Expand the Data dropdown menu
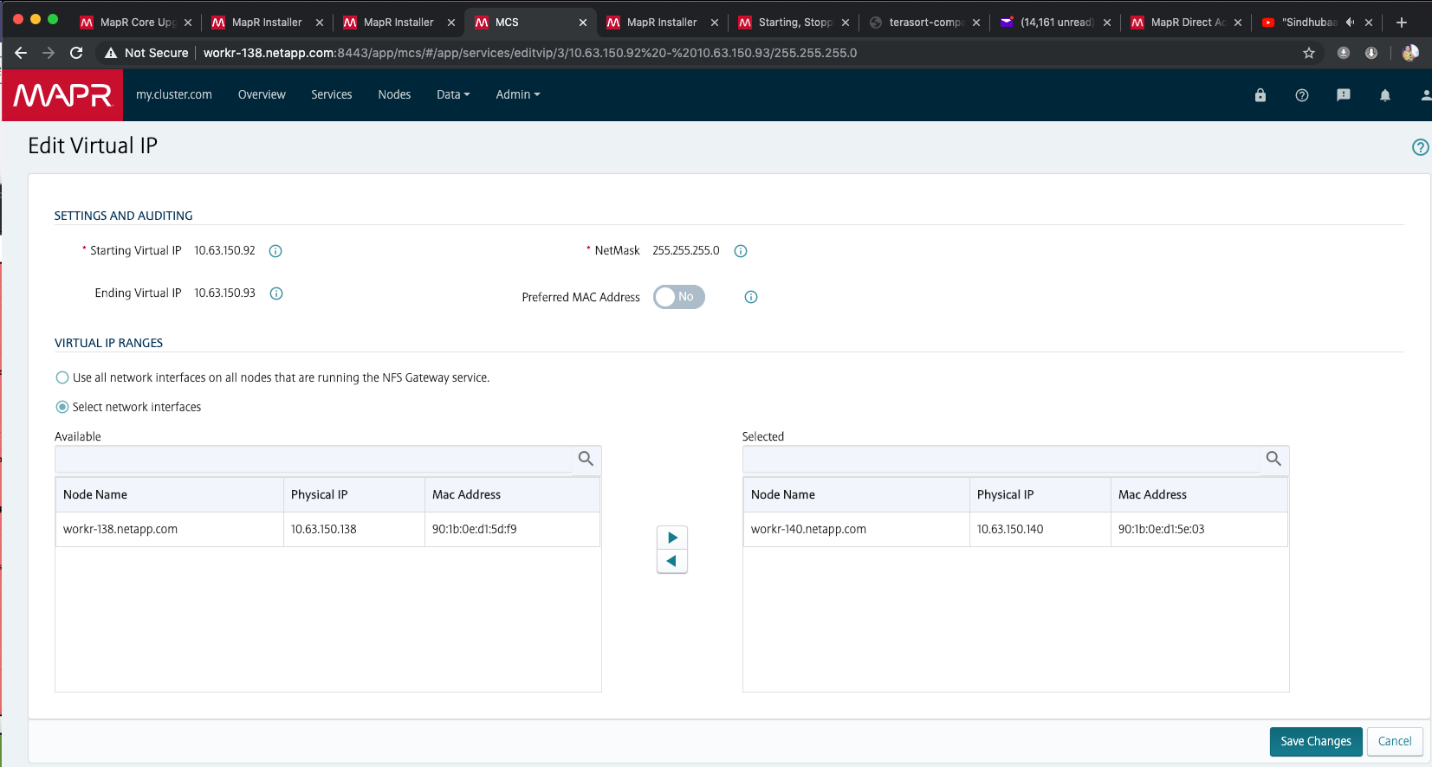Screen dimensions: 1432x767 (x=452, y=95)
